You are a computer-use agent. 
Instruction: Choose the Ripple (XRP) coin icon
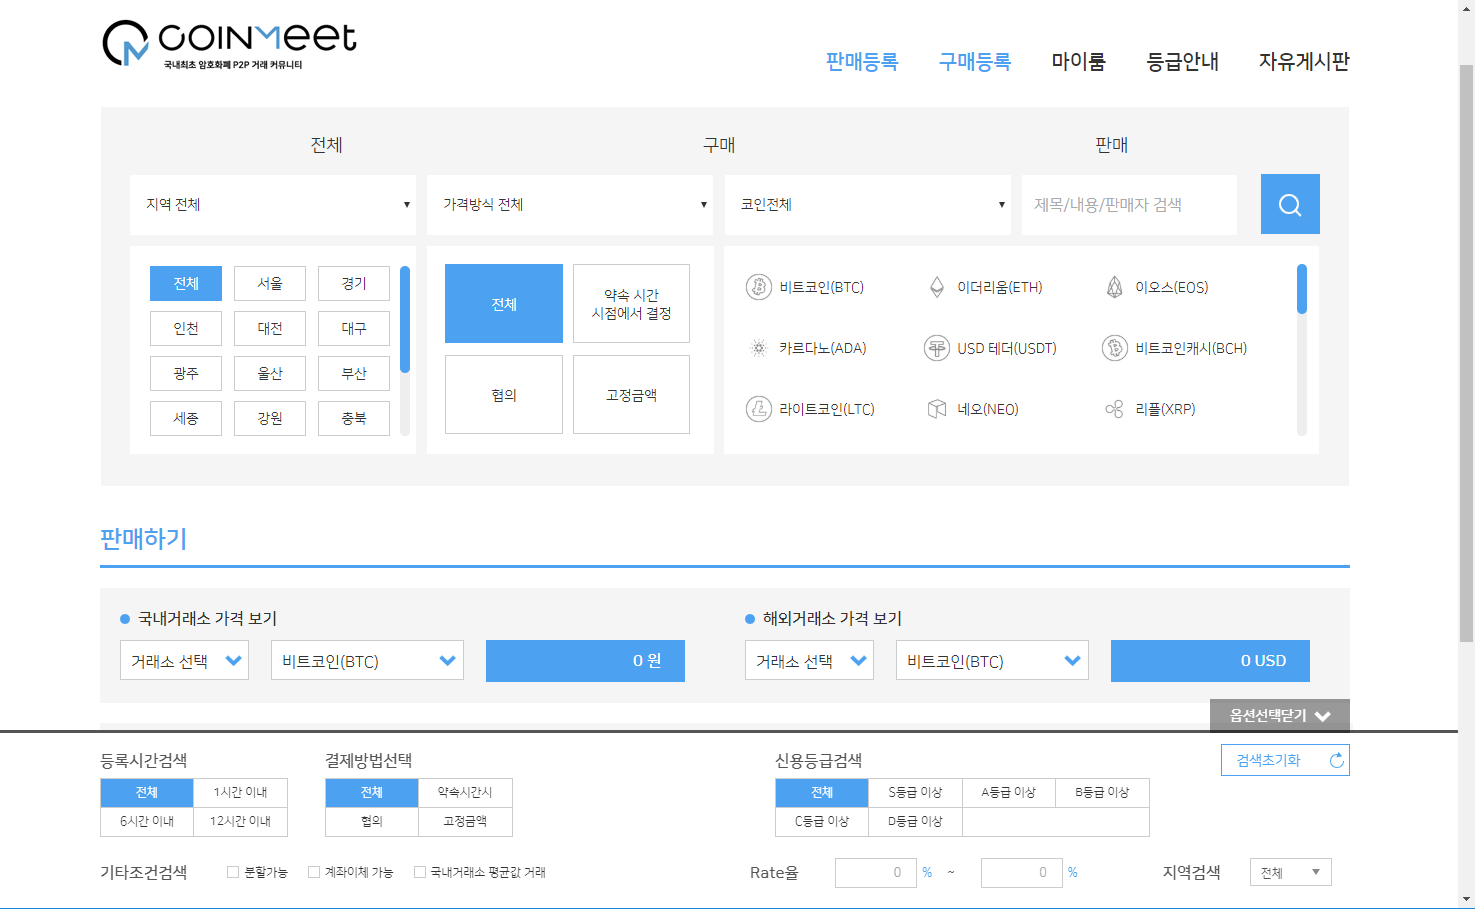point(1114,409)
